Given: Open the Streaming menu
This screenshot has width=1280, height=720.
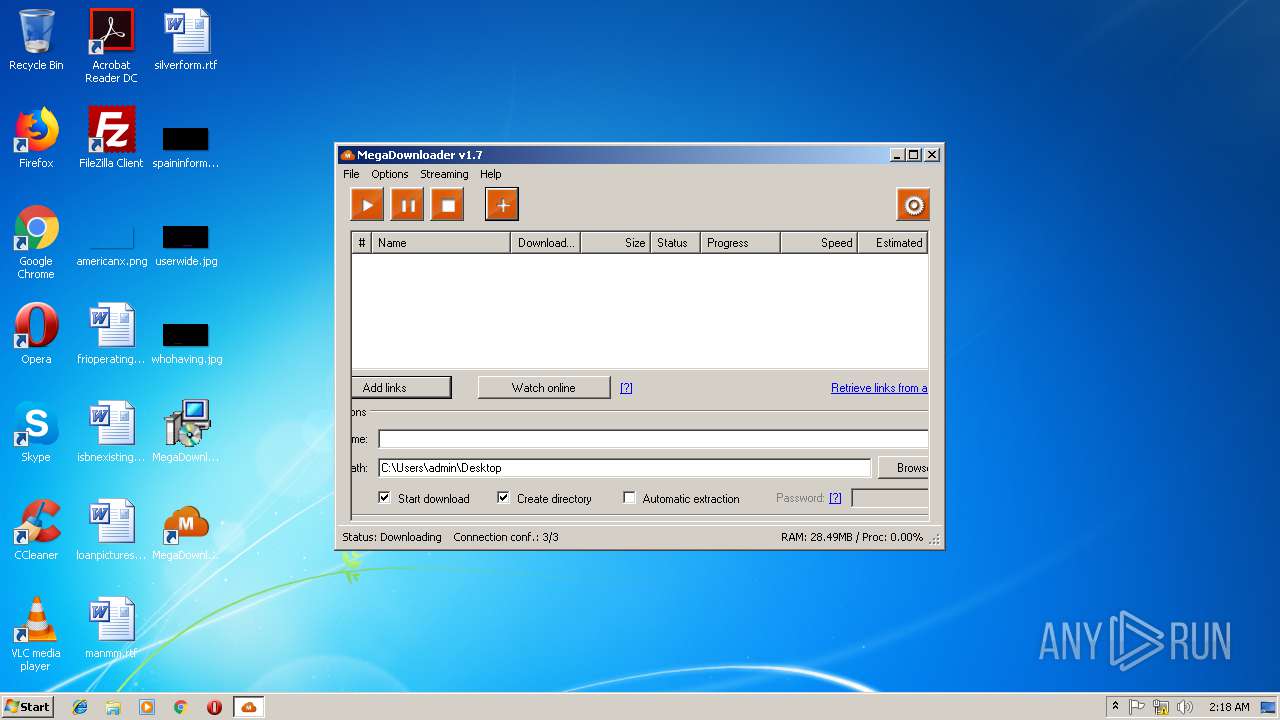Looking at the screenshot, I should pos(444,174).
